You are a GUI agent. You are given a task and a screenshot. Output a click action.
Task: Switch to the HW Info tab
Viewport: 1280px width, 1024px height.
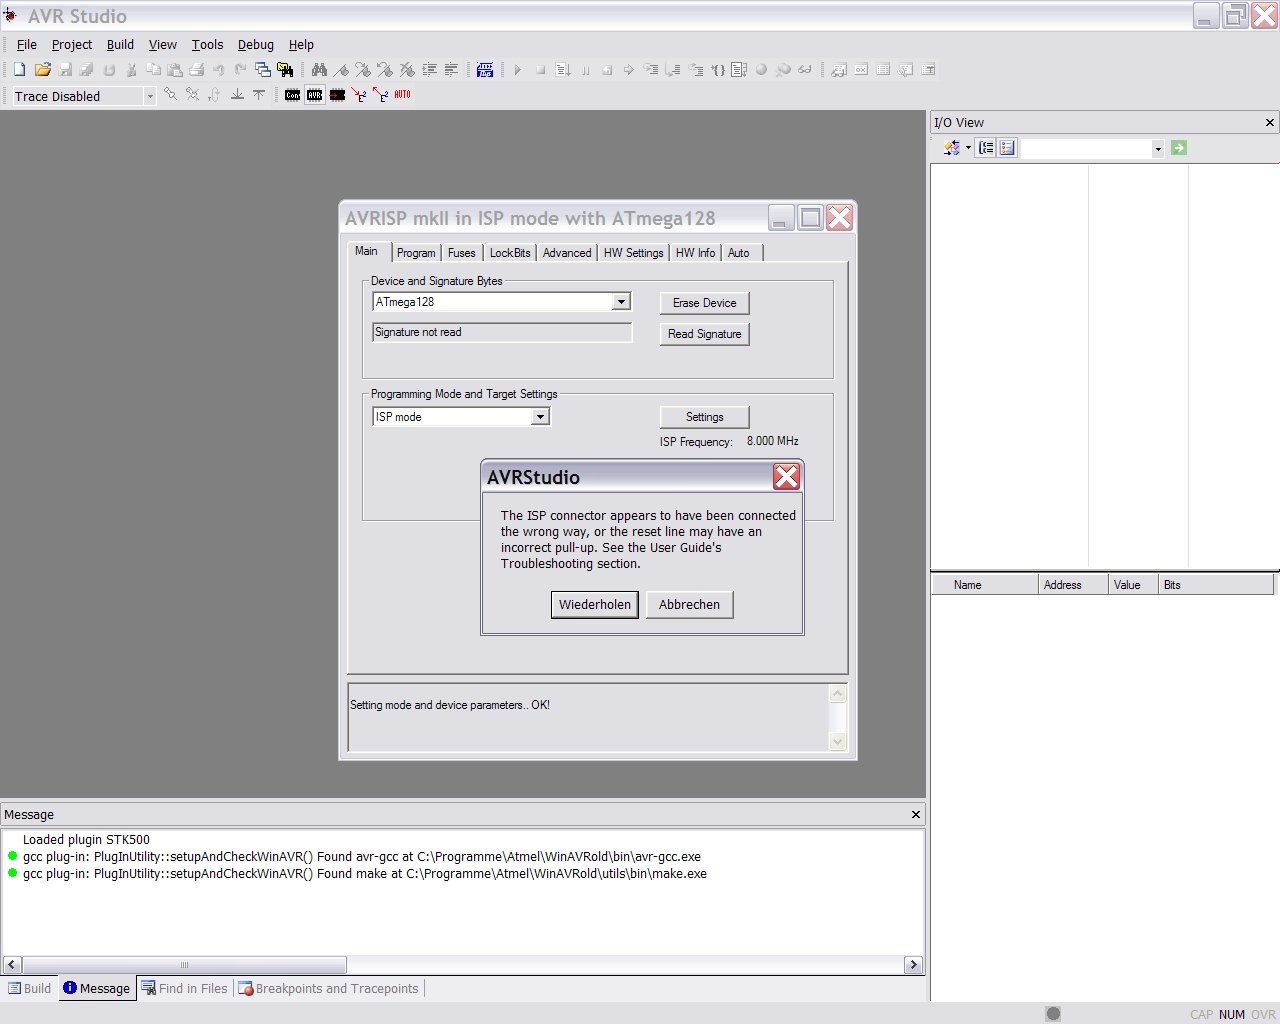point(695,253)
